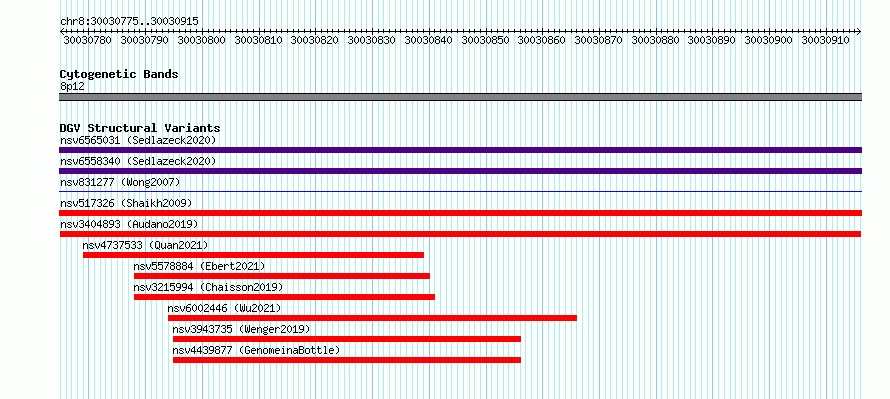Open nsv4439877 (GenomeinaBottle) label
This screenshot has width=890, height=399.
tap(256, 350)
